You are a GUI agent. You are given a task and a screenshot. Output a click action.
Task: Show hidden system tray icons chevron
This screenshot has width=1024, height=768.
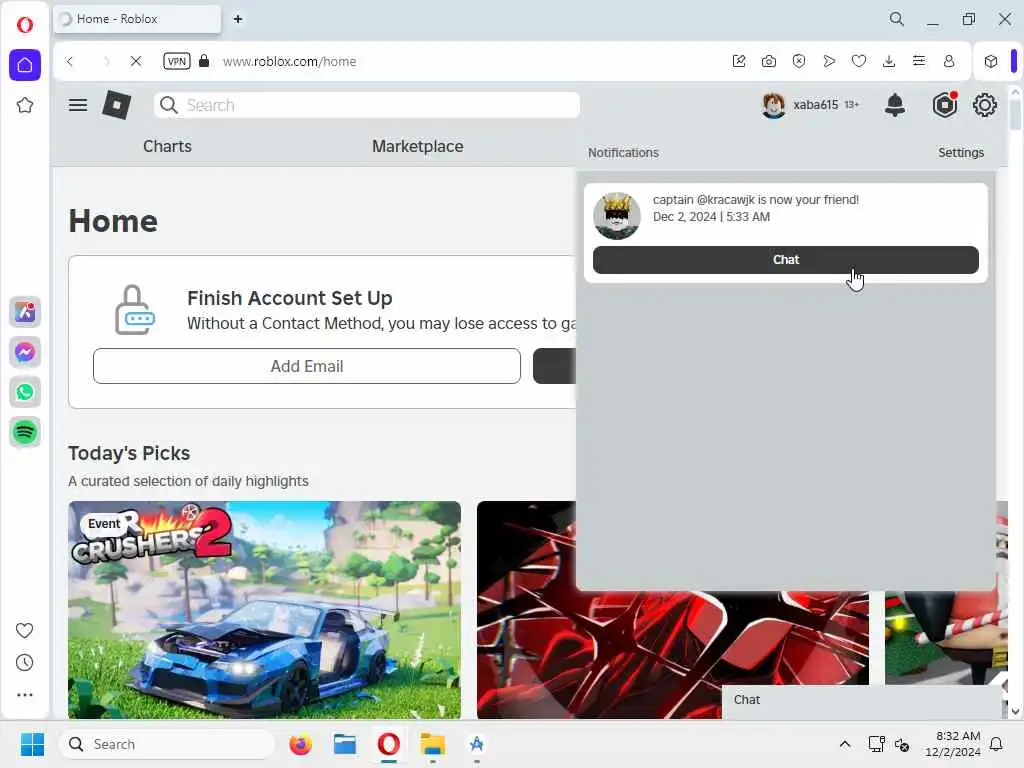click(844, 744)
